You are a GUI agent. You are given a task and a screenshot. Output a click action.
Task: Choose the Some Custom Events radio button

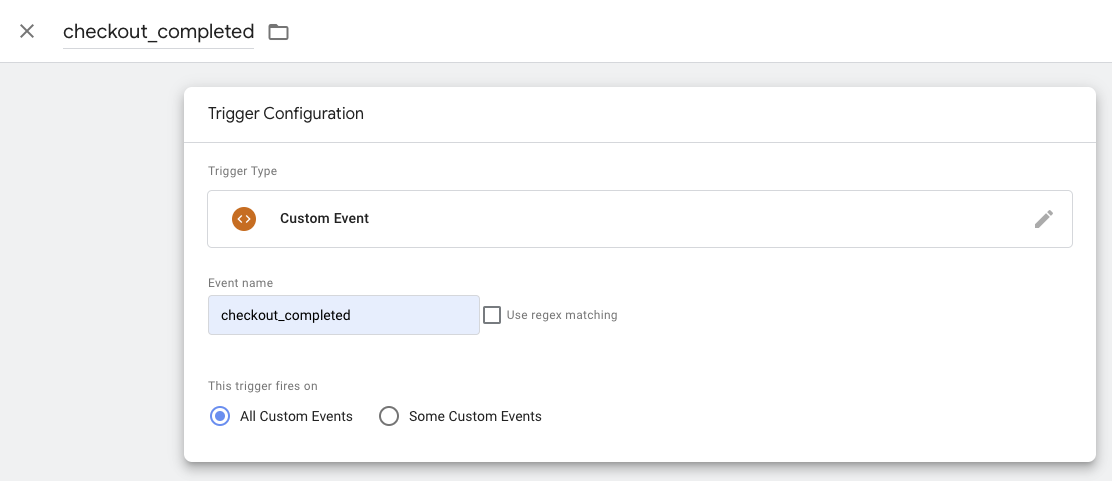(389, 416)
